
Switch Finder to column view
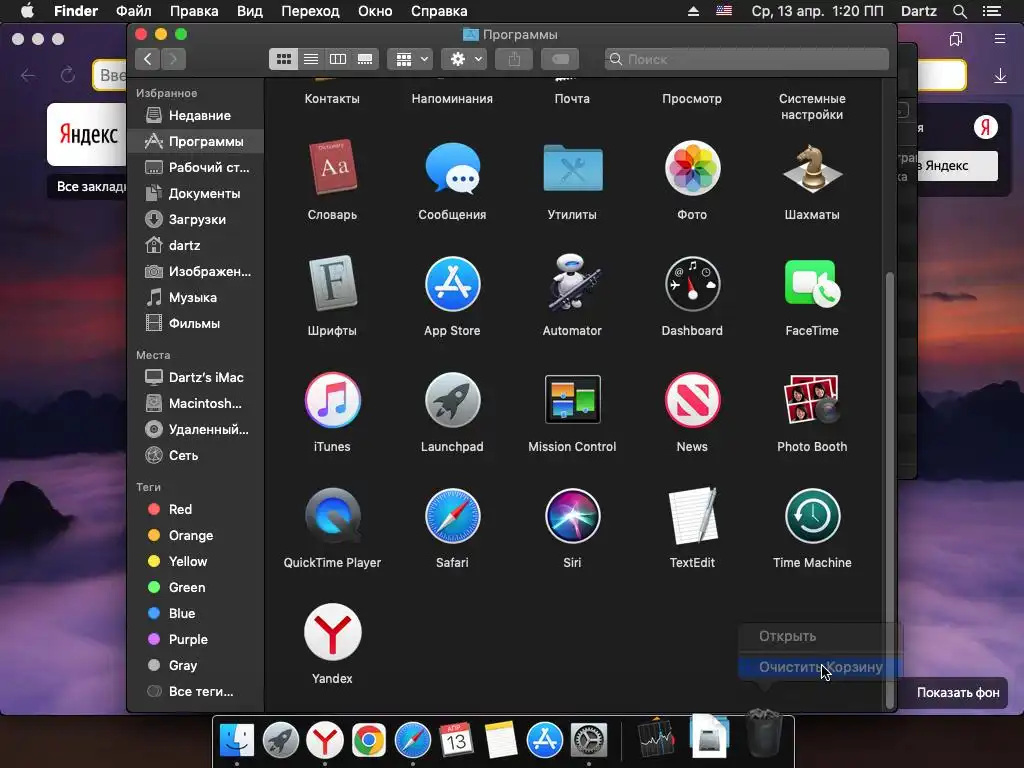338,59
